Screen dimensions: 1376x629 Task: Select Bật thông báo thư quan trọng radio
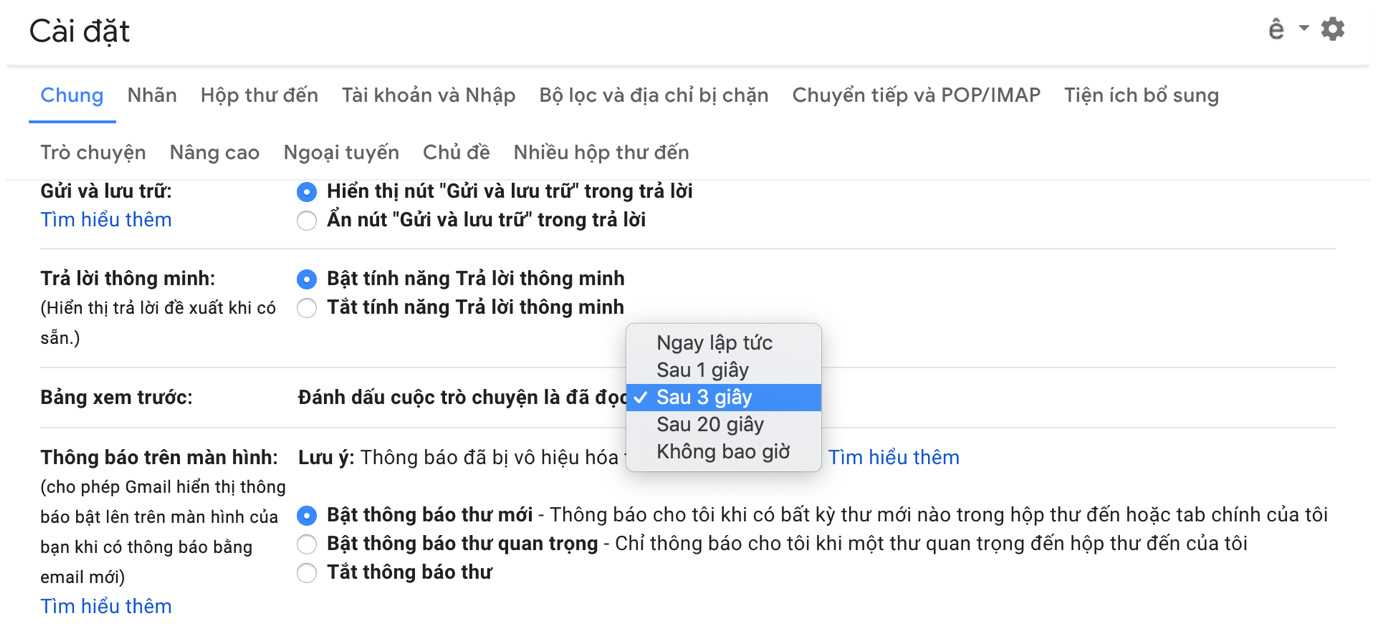pos(307,545)
